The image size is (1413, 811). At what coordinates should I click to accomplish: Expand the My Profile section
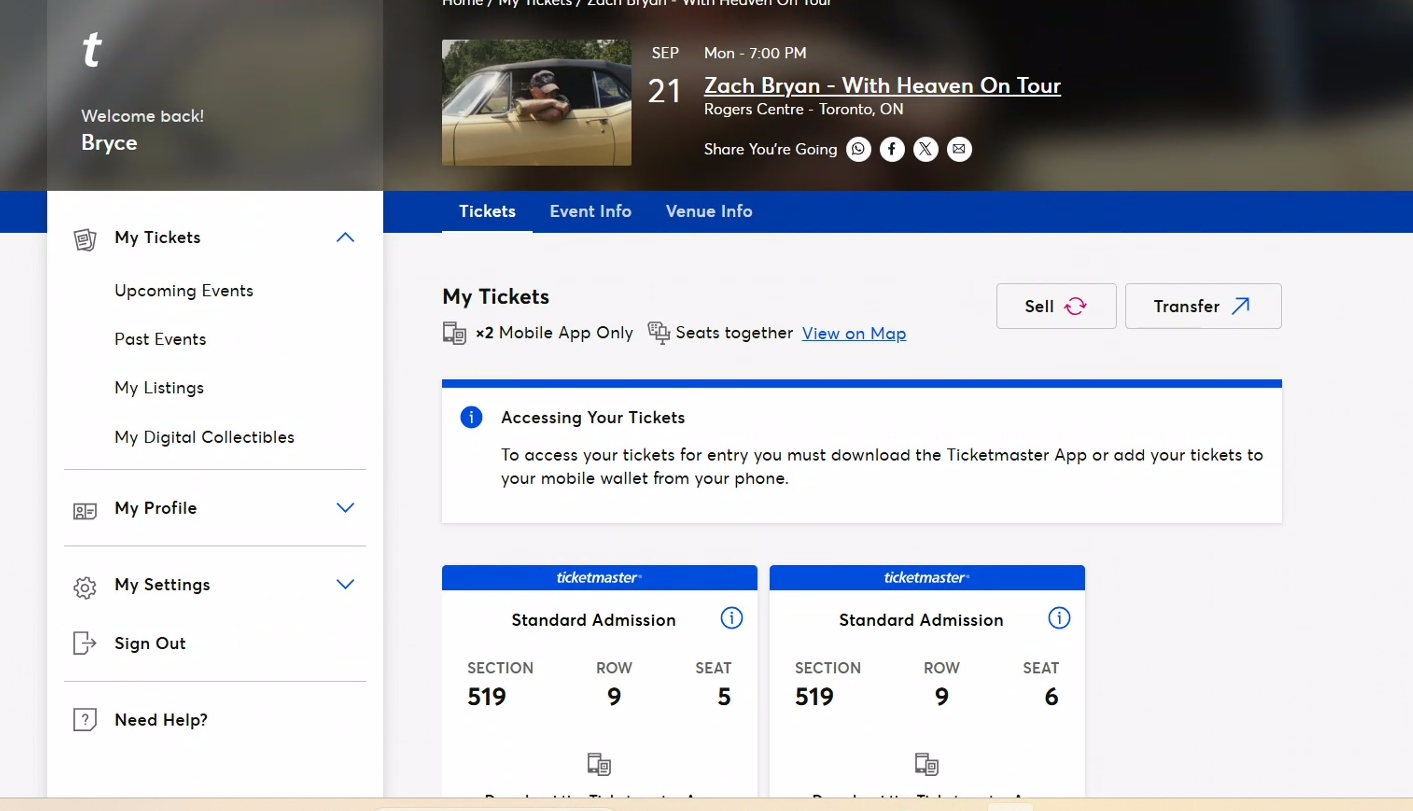tap(345, 508)
